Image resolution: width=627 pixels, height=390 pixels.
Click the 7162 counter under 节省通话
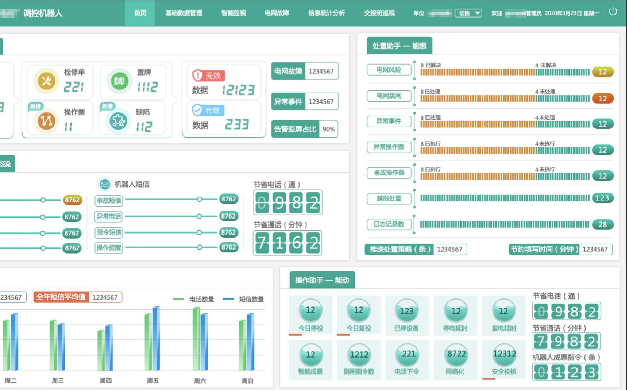click(288, 243)
